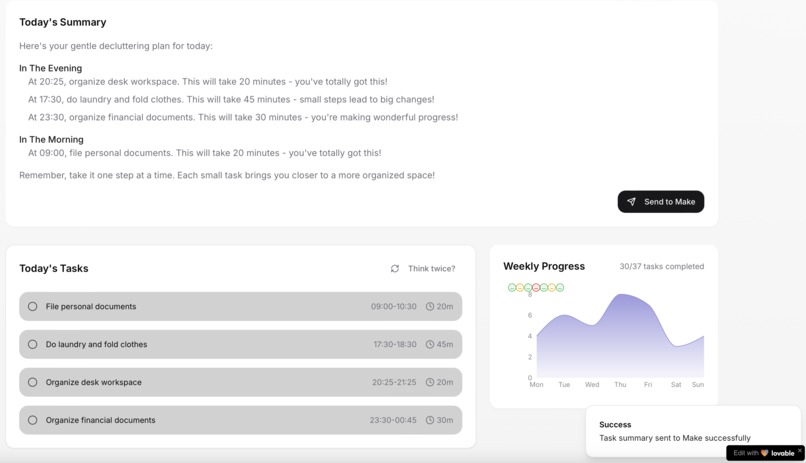This screenshot has width=806, height=463.
Task: Click the Wed label on the chart axis
Action: pos(592,384)
